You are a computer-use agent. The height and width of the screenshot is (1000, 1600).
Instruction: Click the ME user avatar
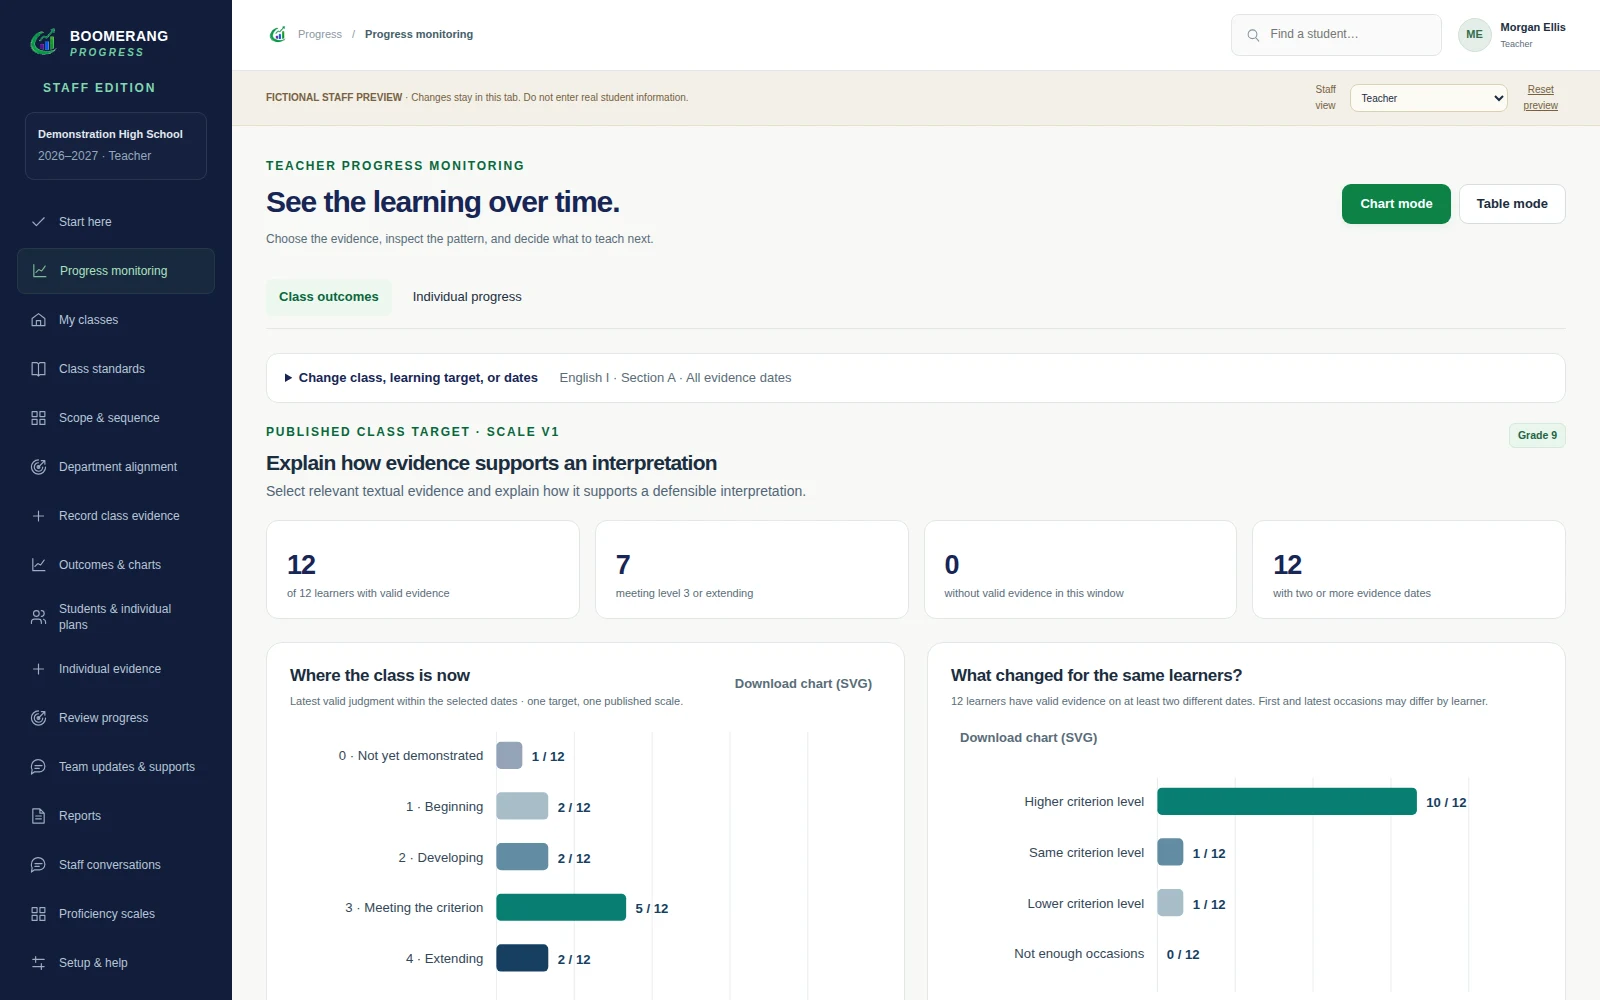point(1474,34)
